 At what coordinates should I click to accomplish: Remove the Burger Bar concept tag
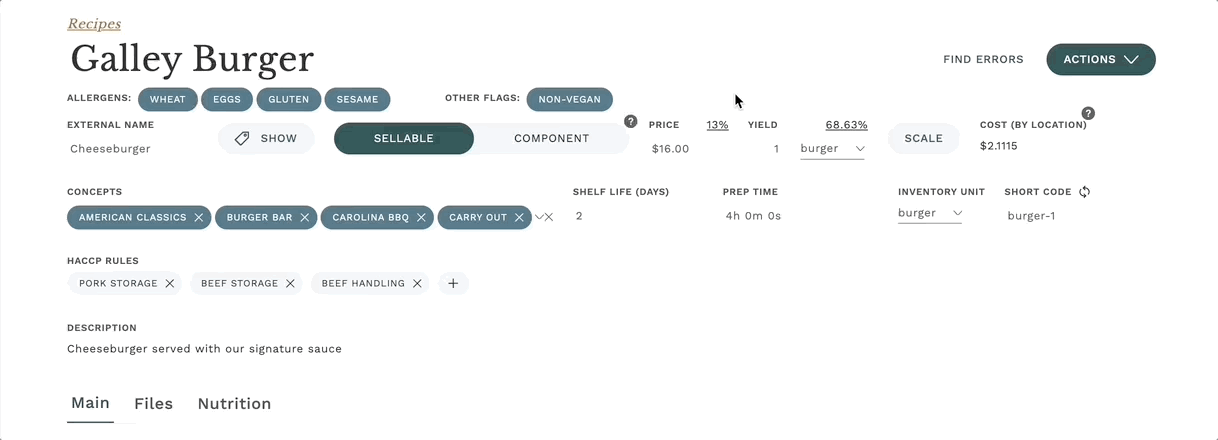(305, 217)
